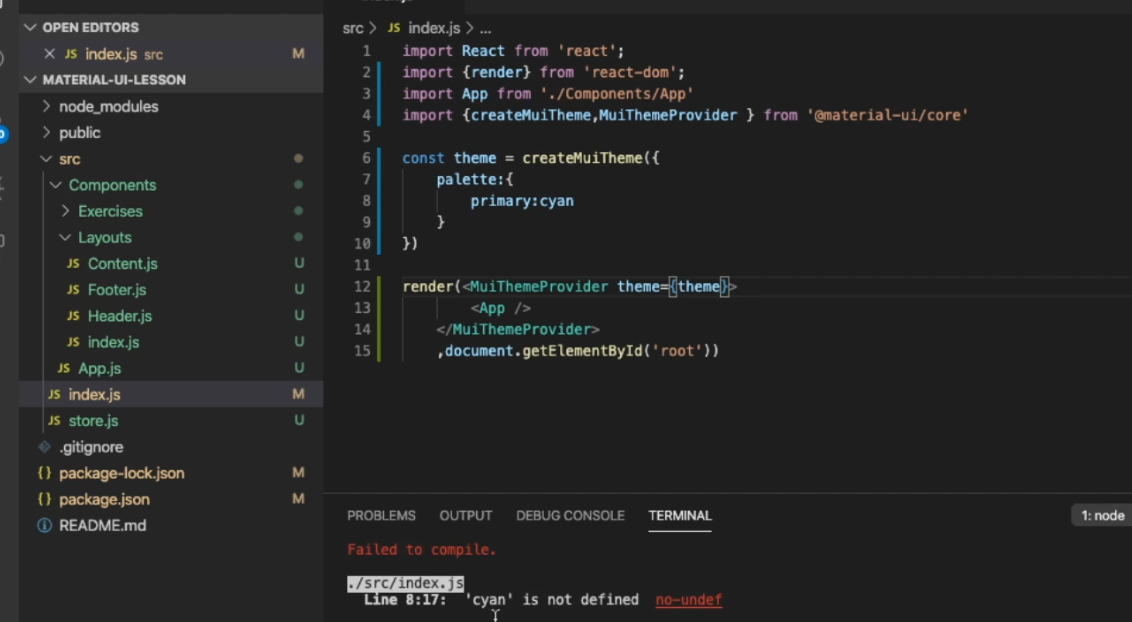The image size is (1132, 622).
Task: Switch to the PROBLEMS panel tab
Action: (x=381, y=515)
